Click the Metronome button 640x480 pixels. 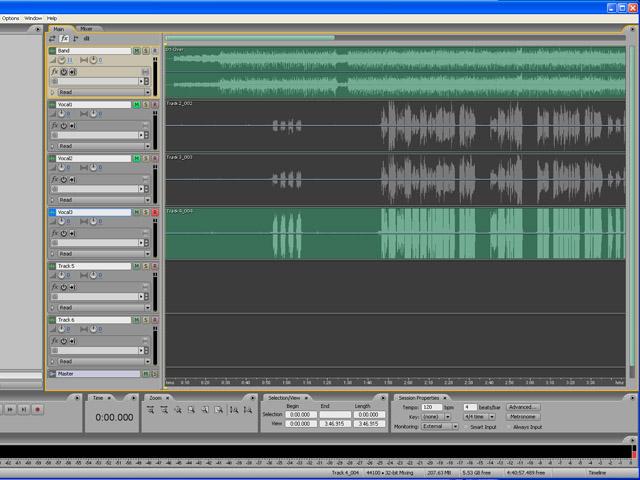tap(523, 417)
